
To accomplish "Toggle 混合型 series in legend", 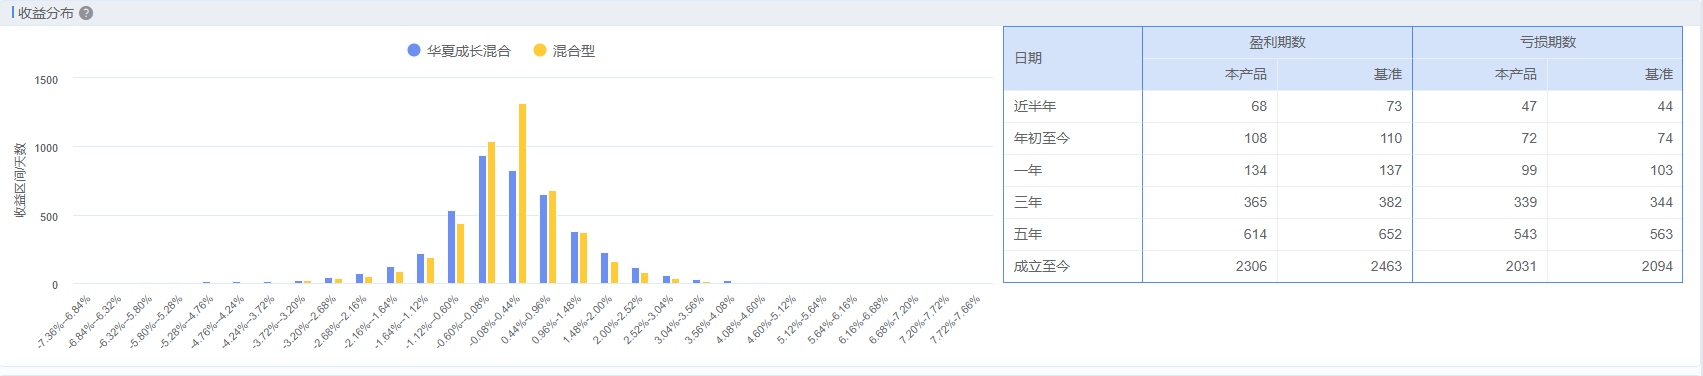I will pyautogui.click(x=564, y=50).
